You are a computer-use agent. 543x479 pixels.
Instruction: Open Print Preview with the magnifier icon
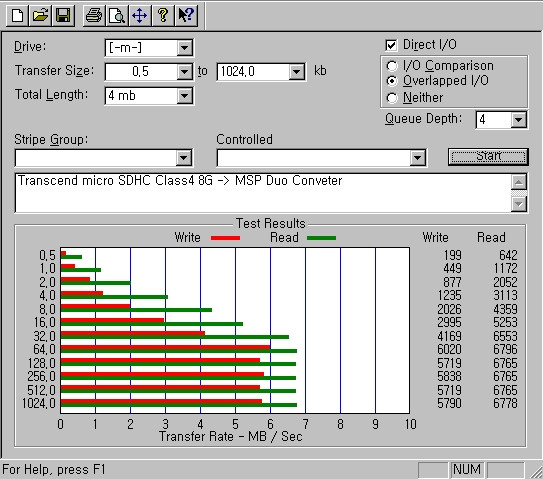tap(117, 16)
